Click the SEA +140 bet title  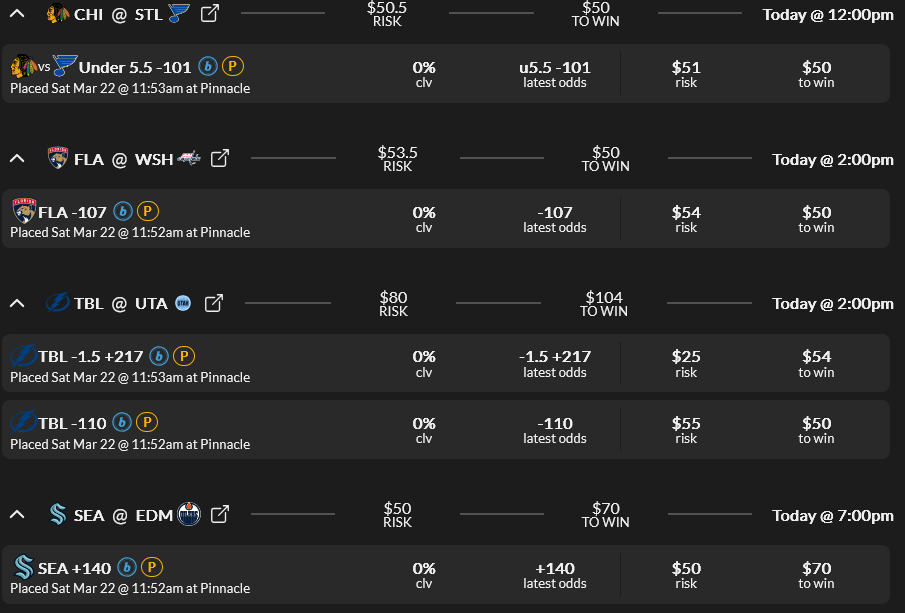pyautogui.click(x=74, y=568)
